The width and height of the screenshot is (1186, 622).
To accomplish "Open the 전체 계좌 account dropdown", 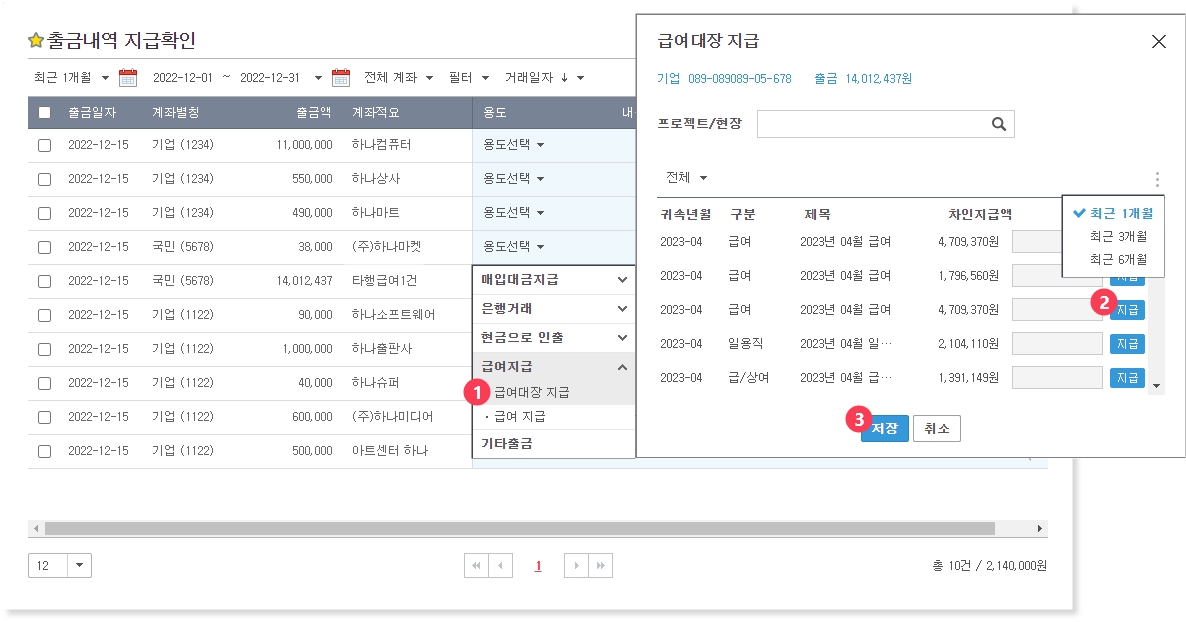I will [398, 78].
